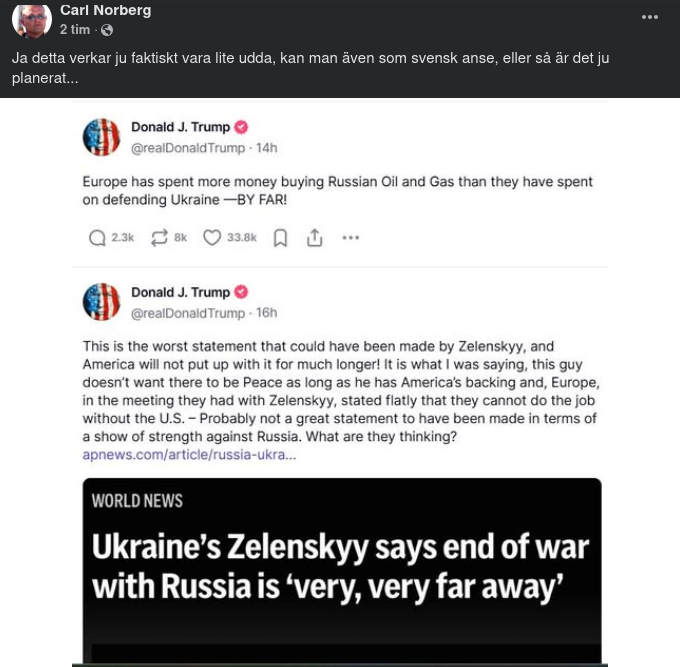This screenshot has width=680, height=667.
Task: Open post options three-dots menu
Action: tap(650, 17)
